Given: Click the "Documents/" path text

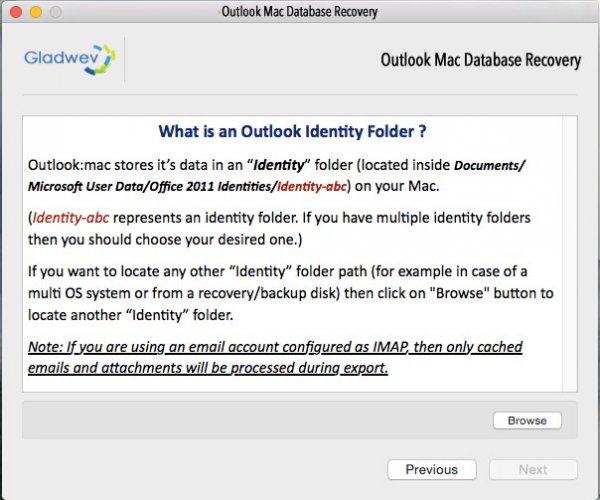Looking at the screenshot, I should click(x=490, y=165).
